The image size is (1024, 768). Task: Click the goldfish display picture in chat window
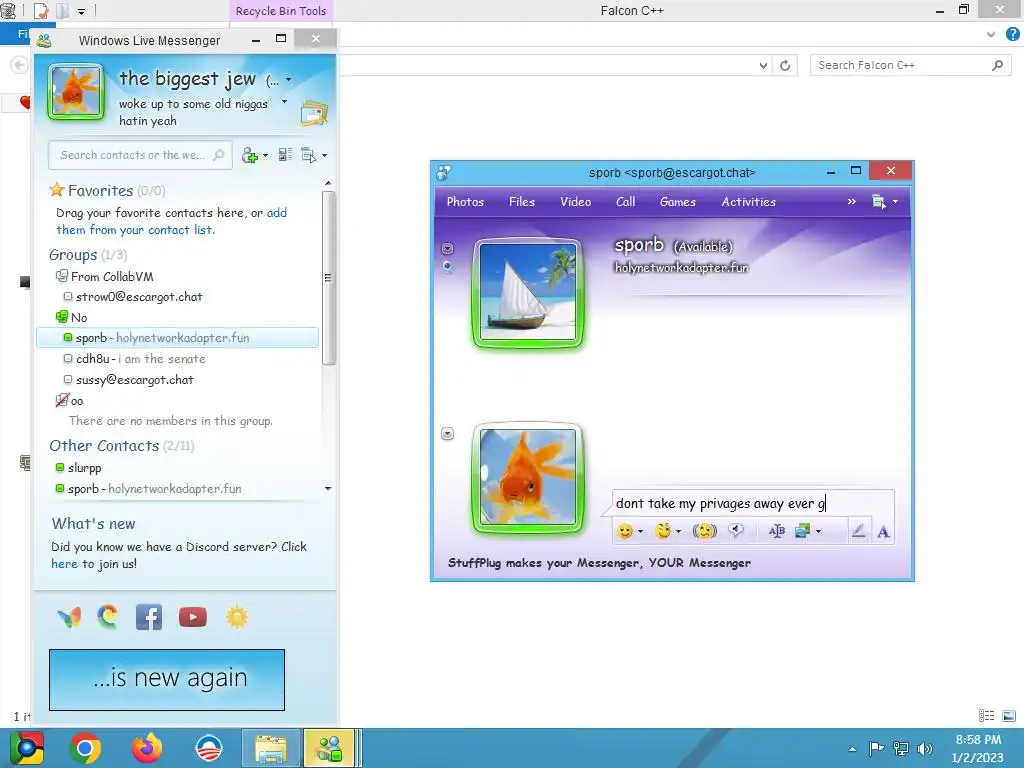(528, 477)
